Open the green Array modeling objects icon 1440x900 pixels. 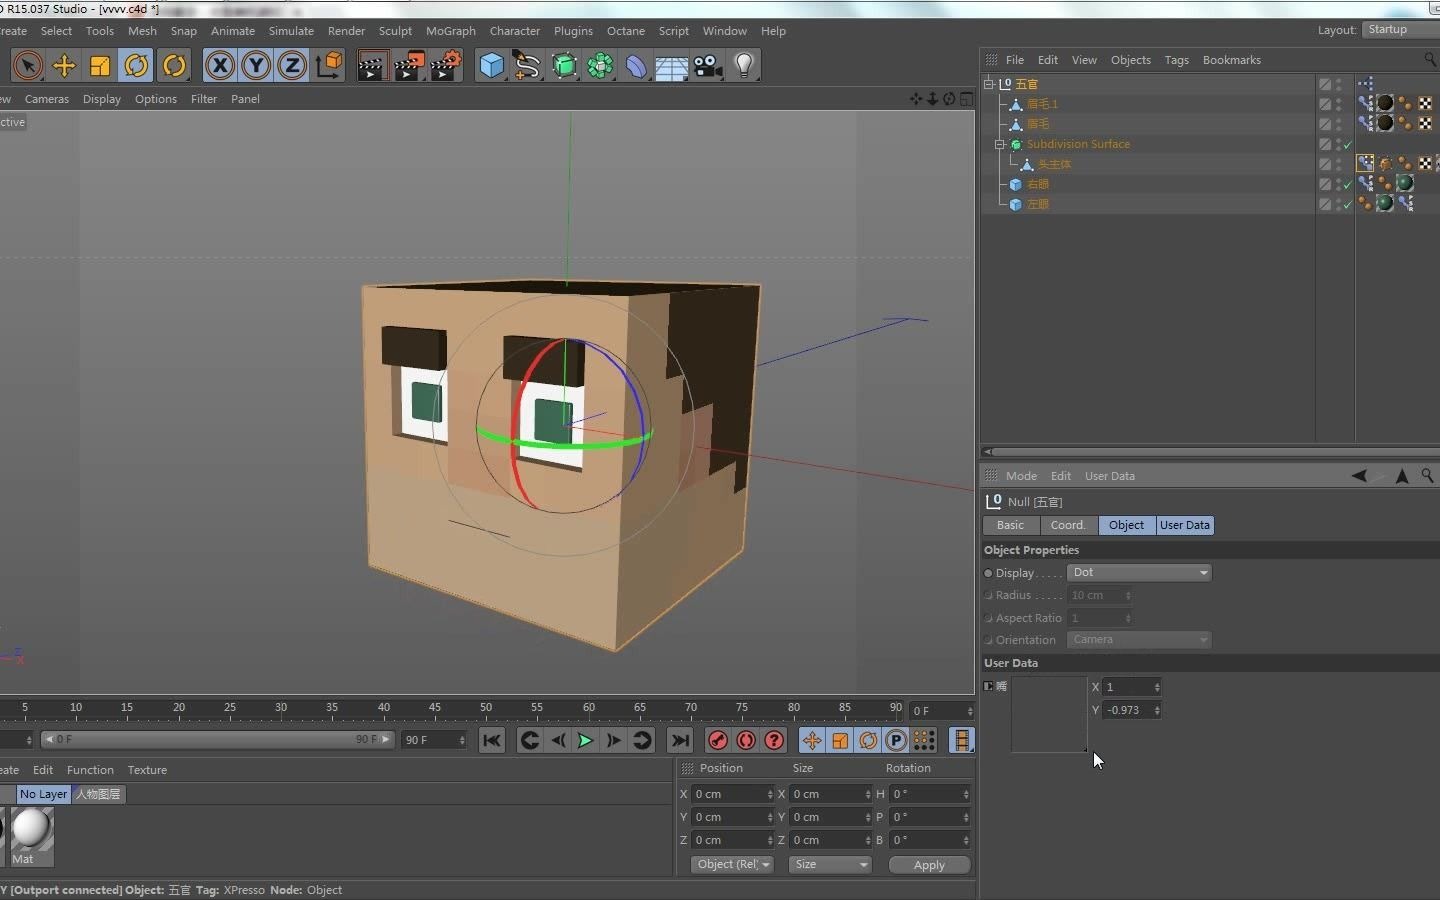[x=600, y=66]
